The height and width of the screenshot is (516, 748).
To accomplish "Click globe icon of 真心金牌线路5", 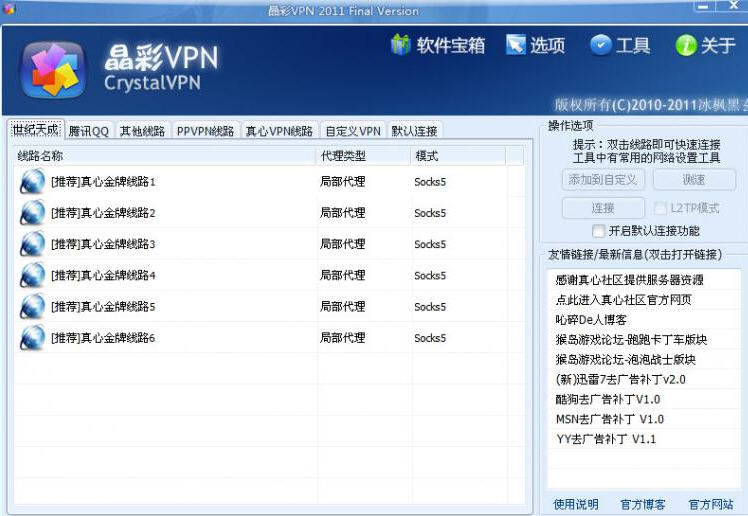I will 32,307.
